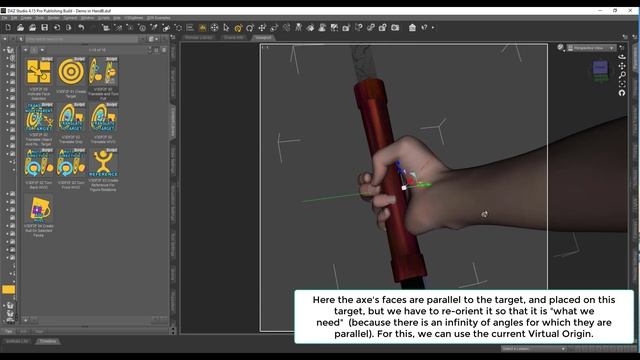Open the help icon's dropdown arrow
Screen dimensions: 640x360
tap(433, 27)
